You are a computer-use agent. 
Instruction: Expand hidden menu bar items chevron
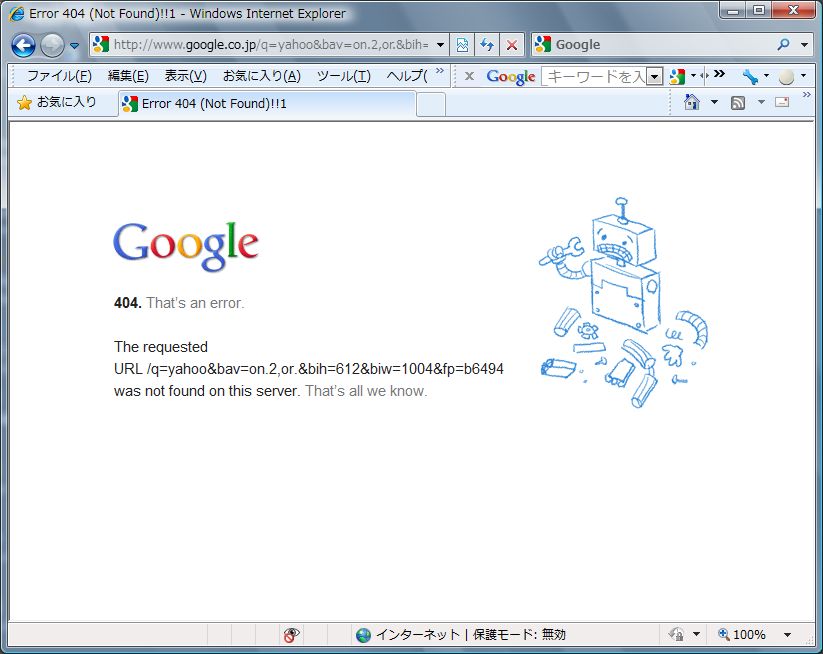[x=440, y=70]
